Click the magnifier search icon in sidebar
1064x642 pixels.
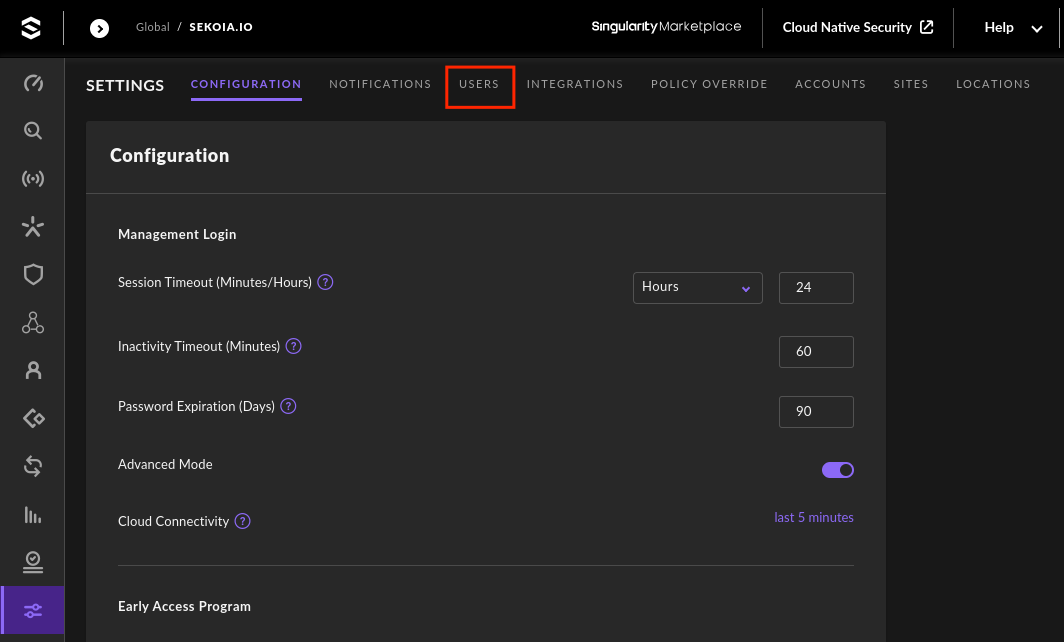click(33, 131)
